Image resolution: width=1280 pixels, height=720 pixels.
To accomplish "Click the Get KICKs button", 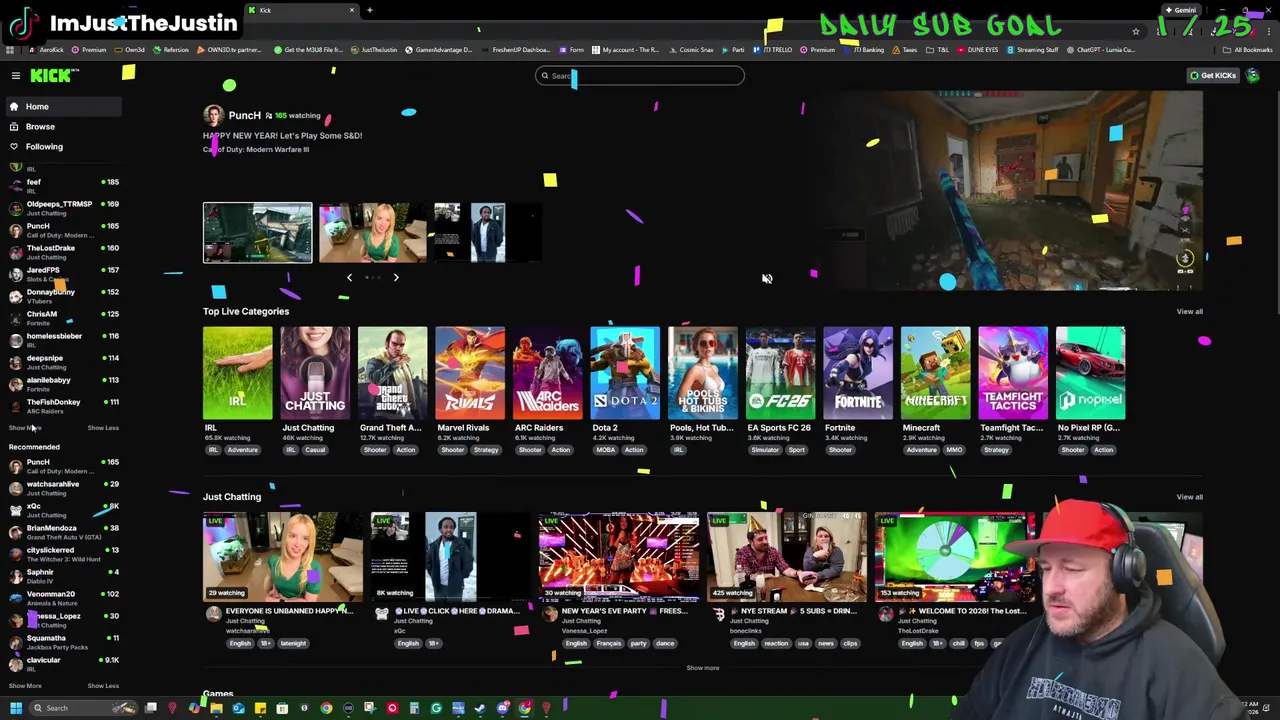I will (x=1213, y=75).
